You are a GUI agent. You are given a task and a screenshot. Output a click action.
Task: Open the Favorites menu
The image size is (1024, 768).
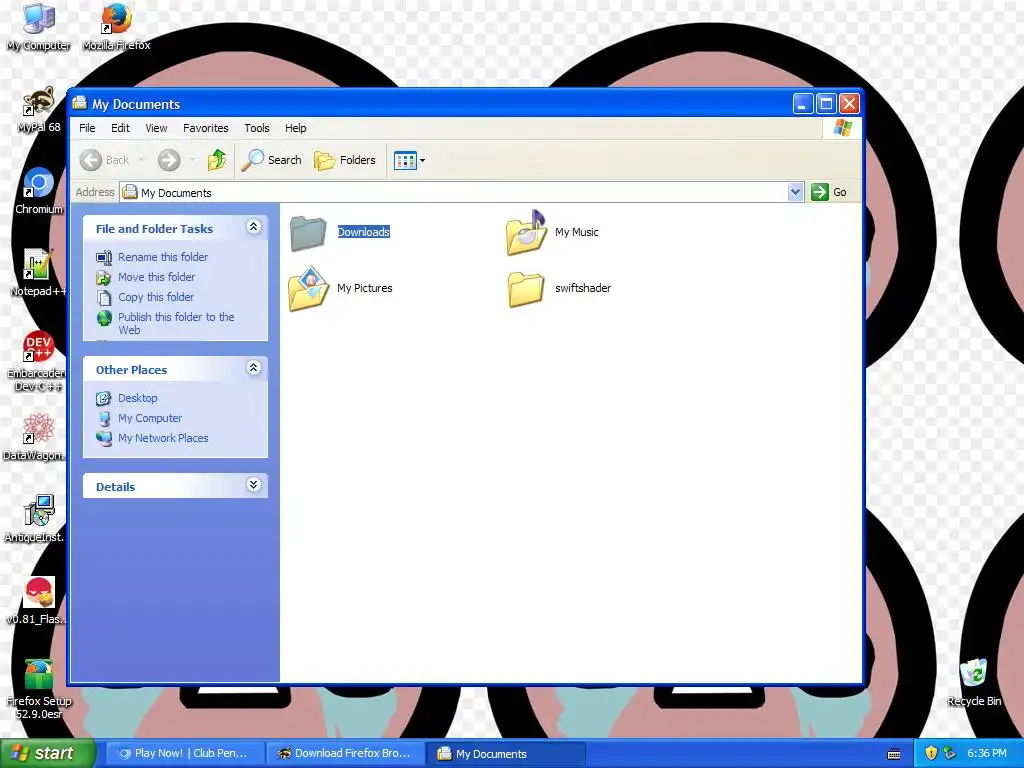pyautogui.click(x=206, y=128)
